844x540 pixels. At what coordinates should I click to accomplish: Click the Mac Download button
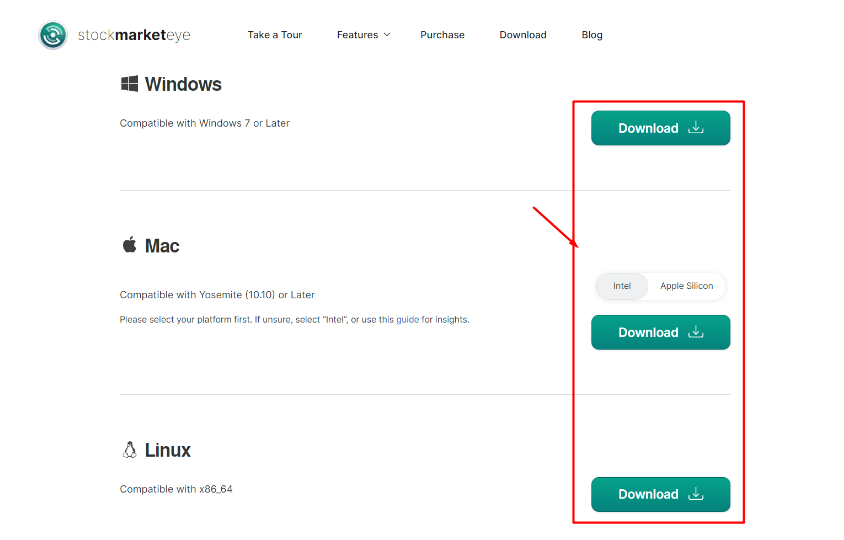[660, 332]
